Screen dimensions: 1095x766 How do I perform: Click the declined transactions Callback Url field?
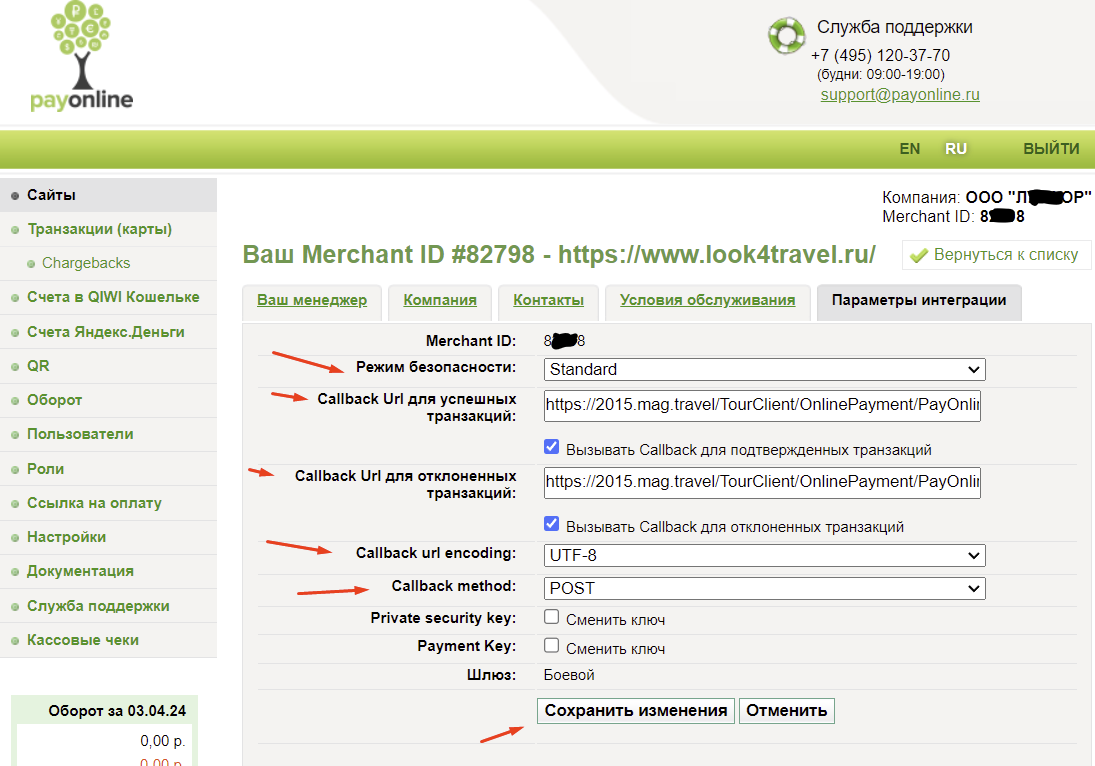(762, 483)
